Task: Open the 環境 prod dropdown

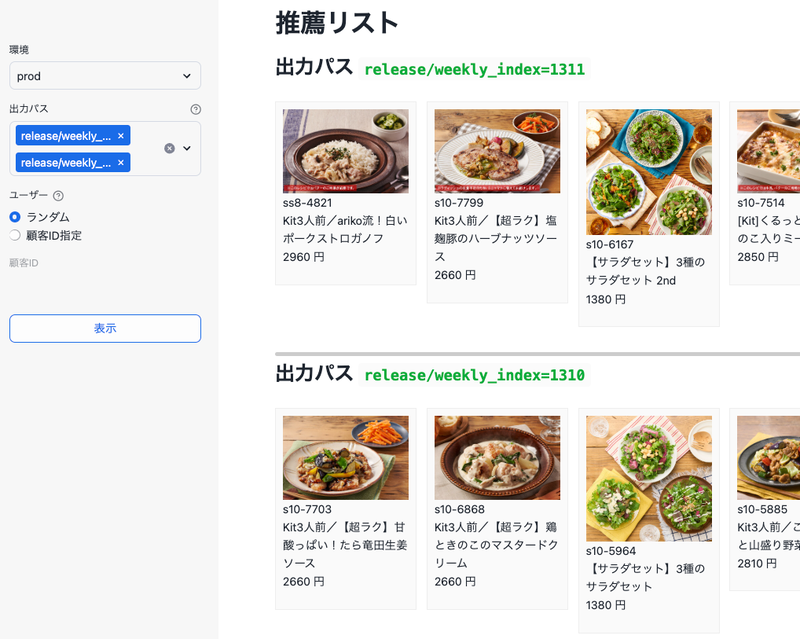Action: (105, 76)
